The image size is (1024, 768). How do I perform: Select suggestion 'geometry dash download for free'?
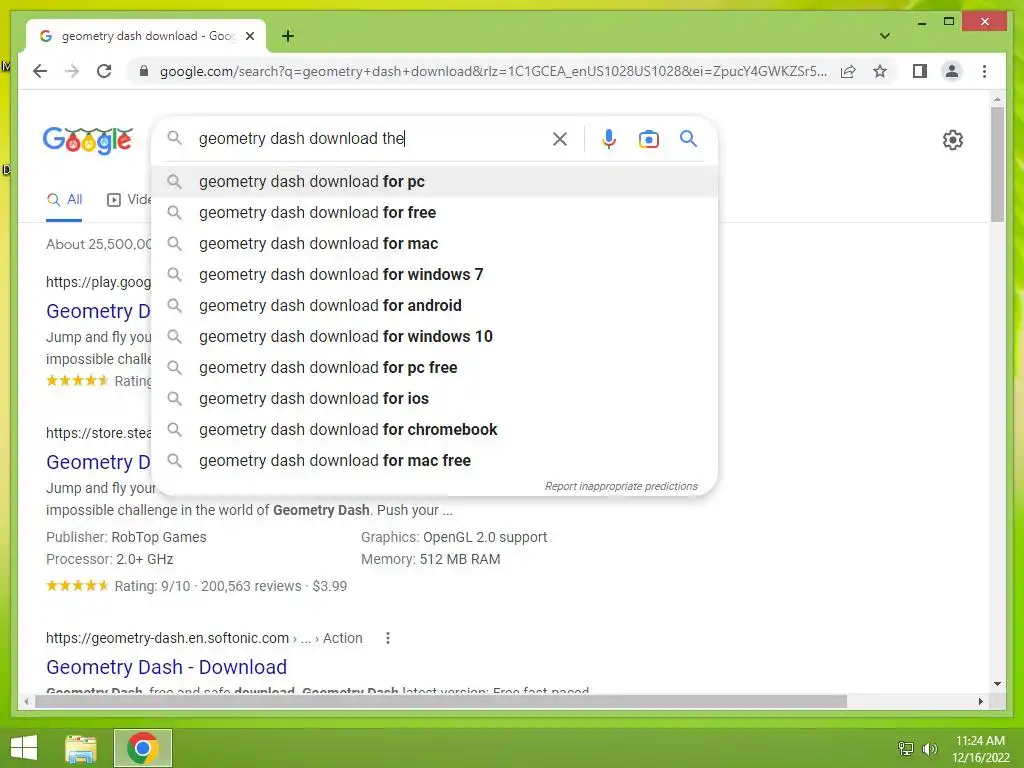coord(434,212)
